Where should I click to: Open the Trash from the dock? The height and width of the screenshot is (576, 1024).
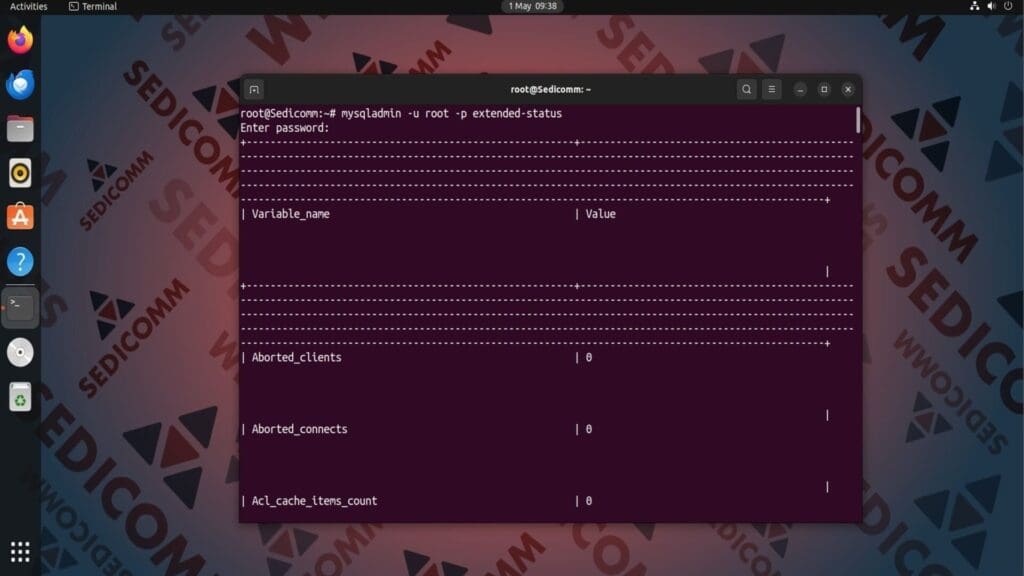point(20,396)
